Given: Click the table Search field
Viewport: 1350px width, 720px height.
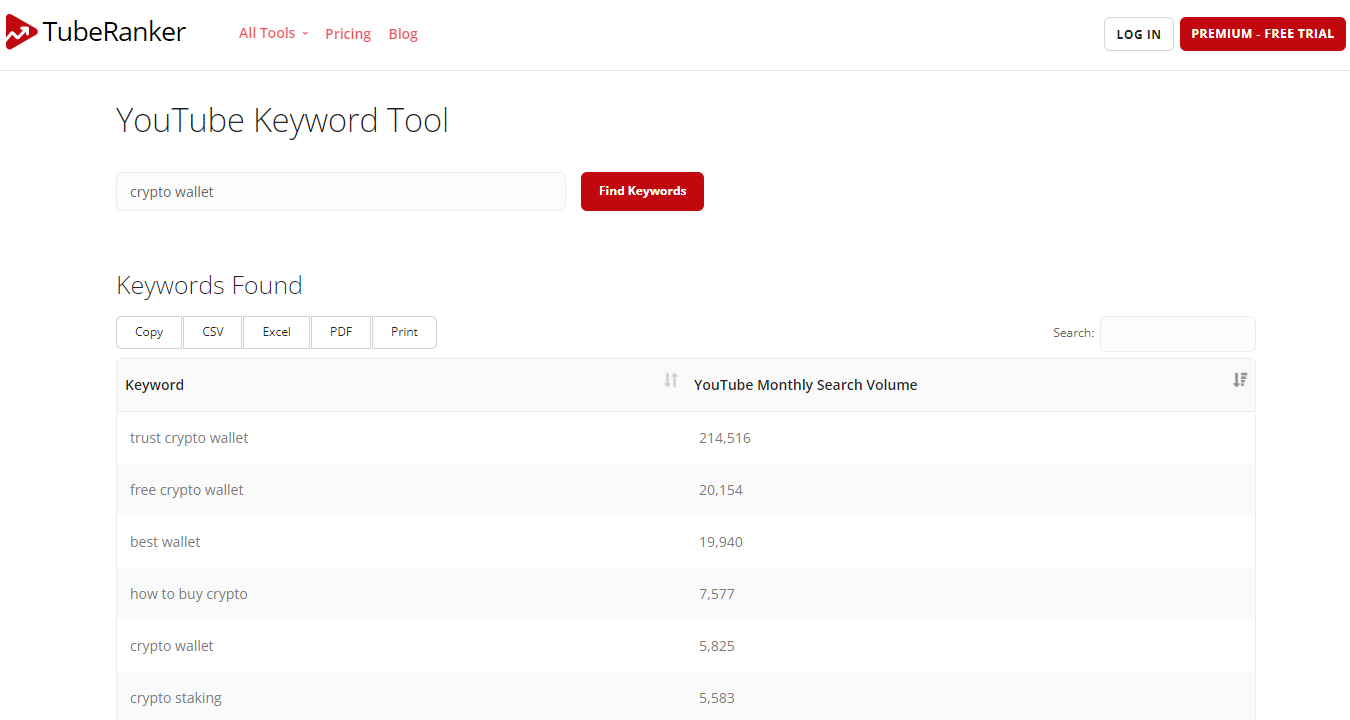Looking at the screenshot, I should 1177,334.
